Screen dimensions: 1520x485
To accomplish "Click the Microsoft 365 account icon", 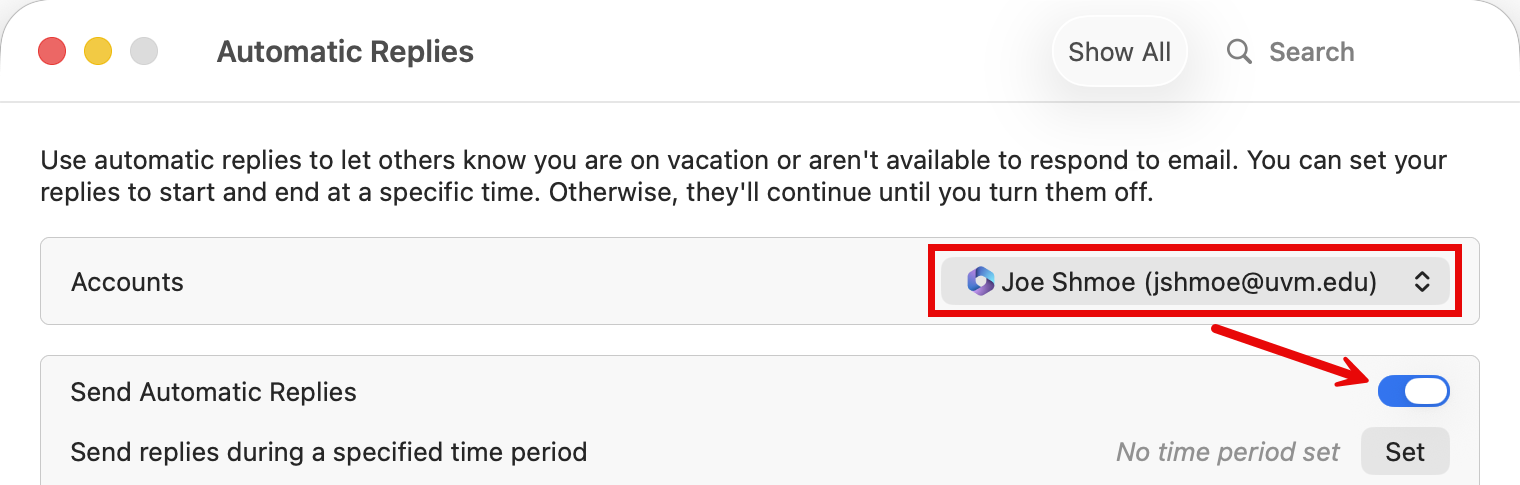I will click(x=980, y=282).
